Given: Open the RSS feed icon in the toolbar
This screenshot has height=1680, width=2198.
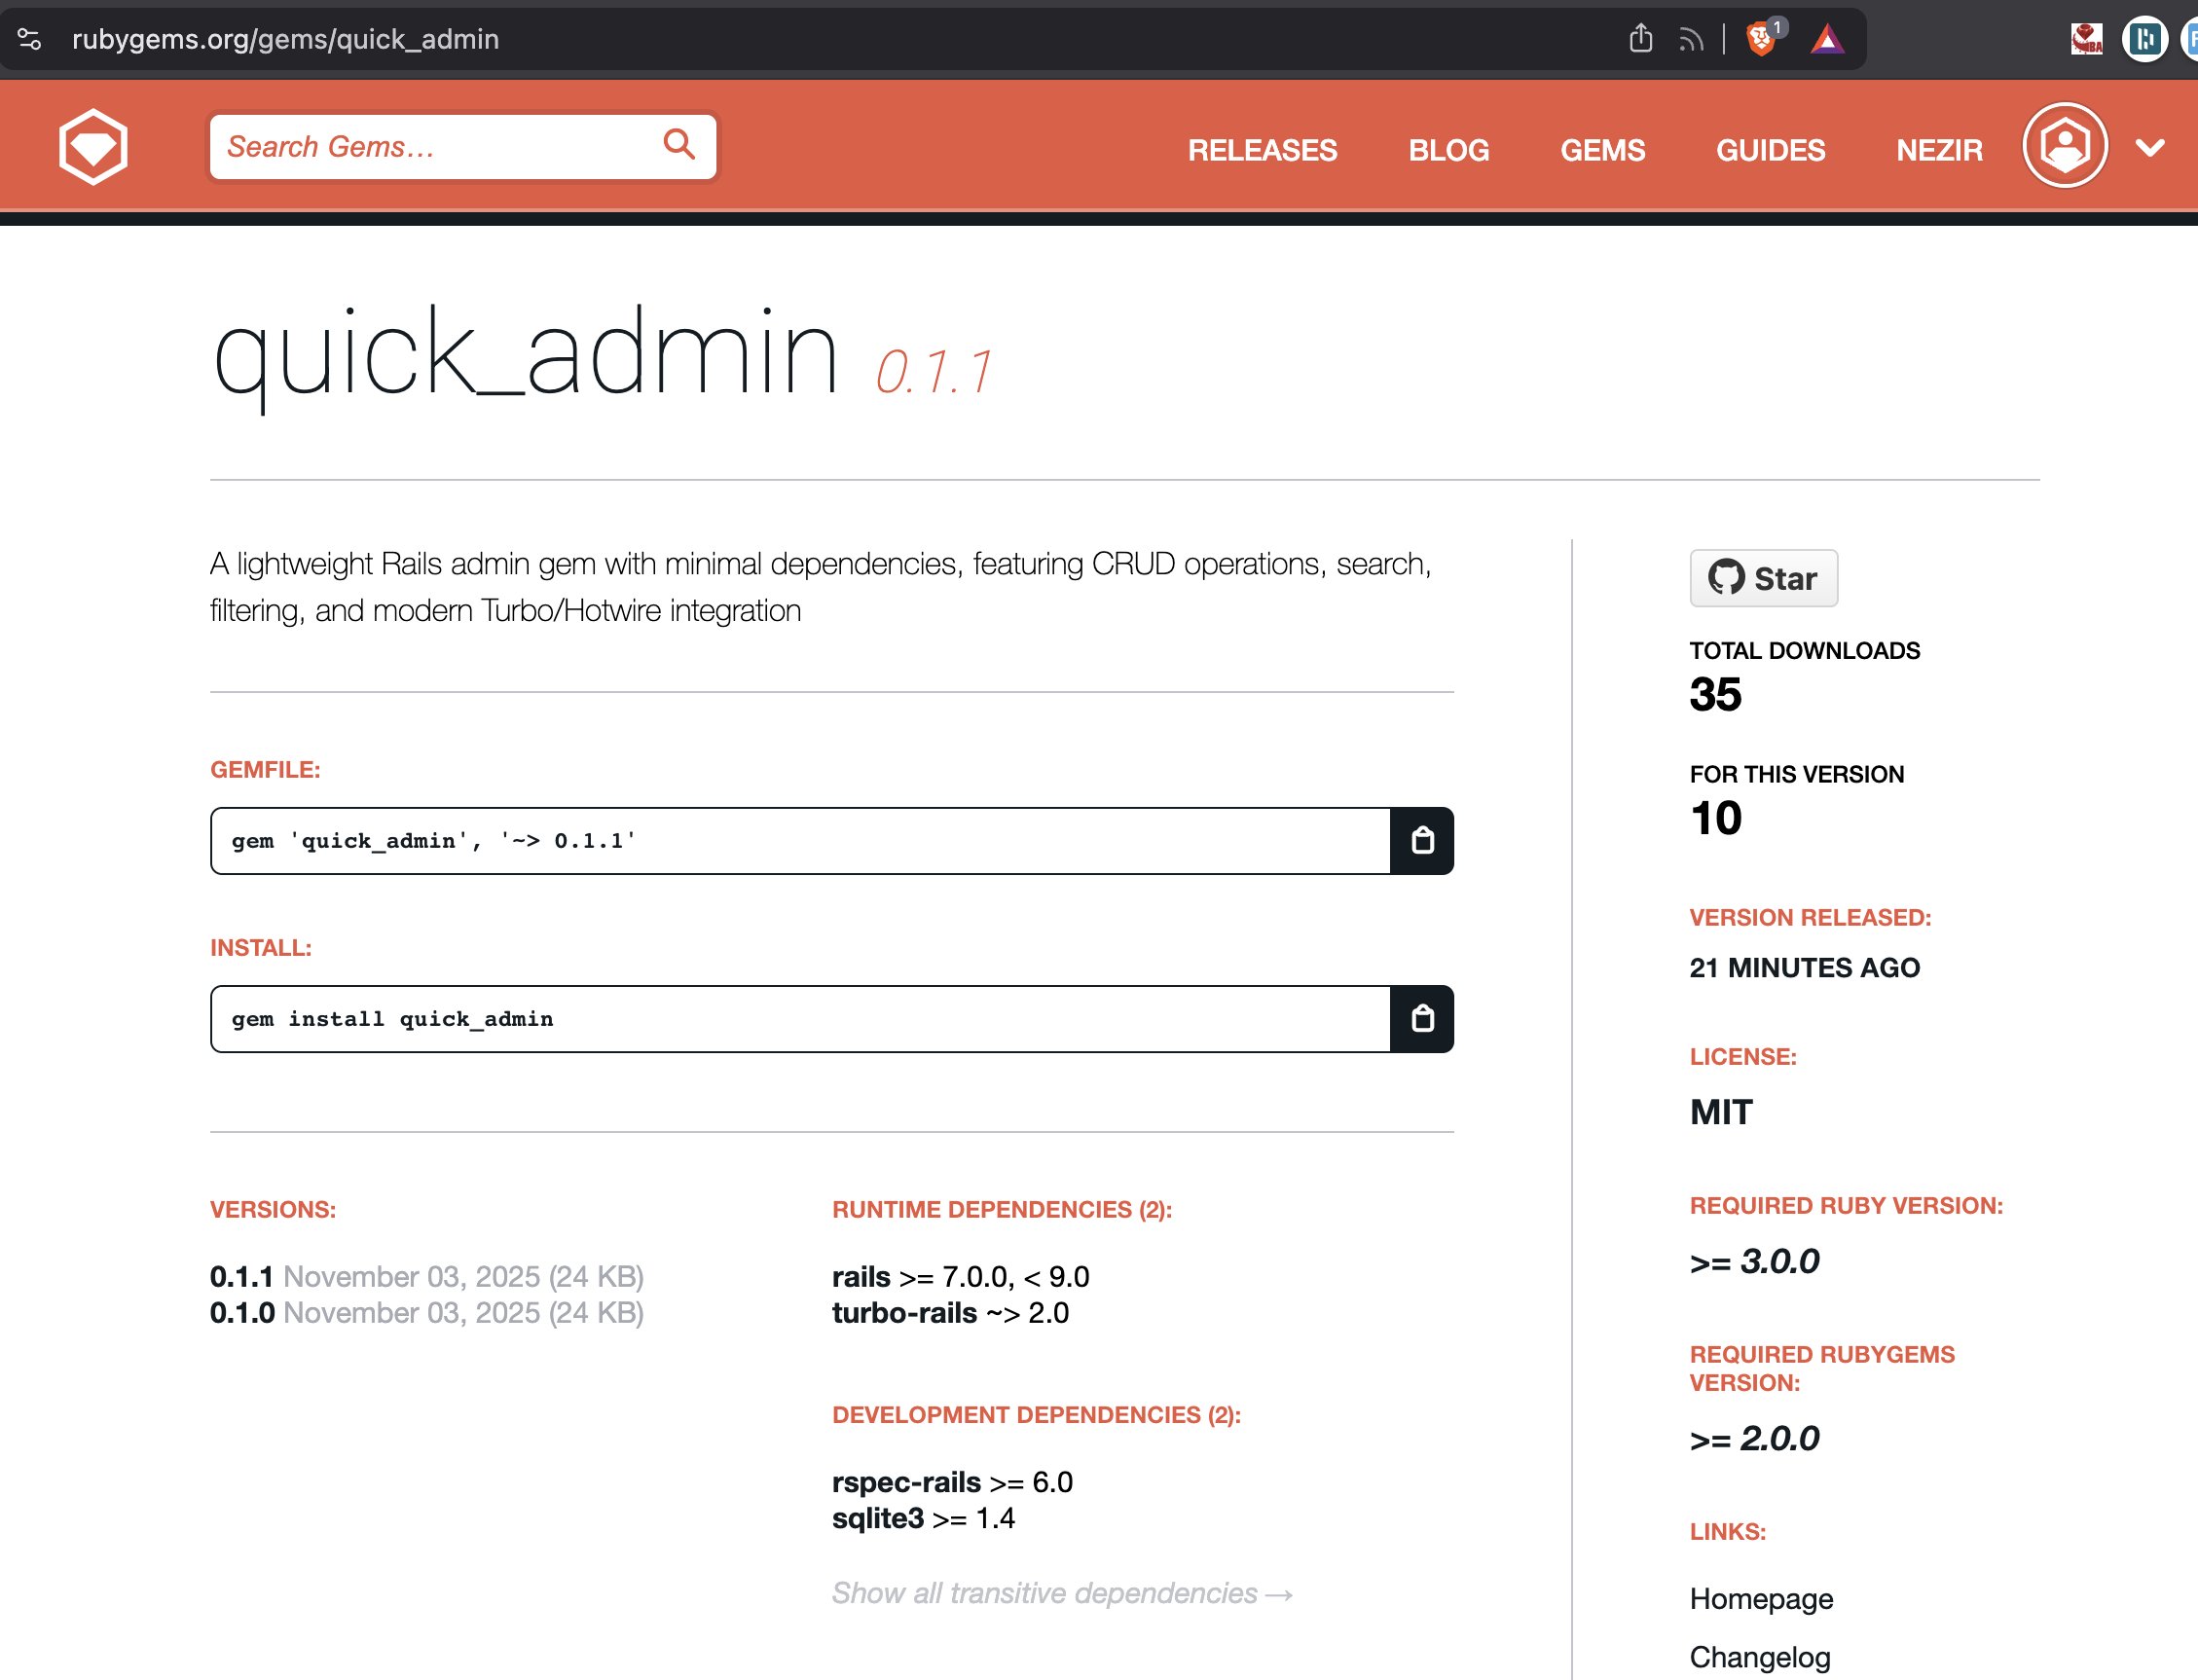Looking at the screenshot, I should point(1691,38).
